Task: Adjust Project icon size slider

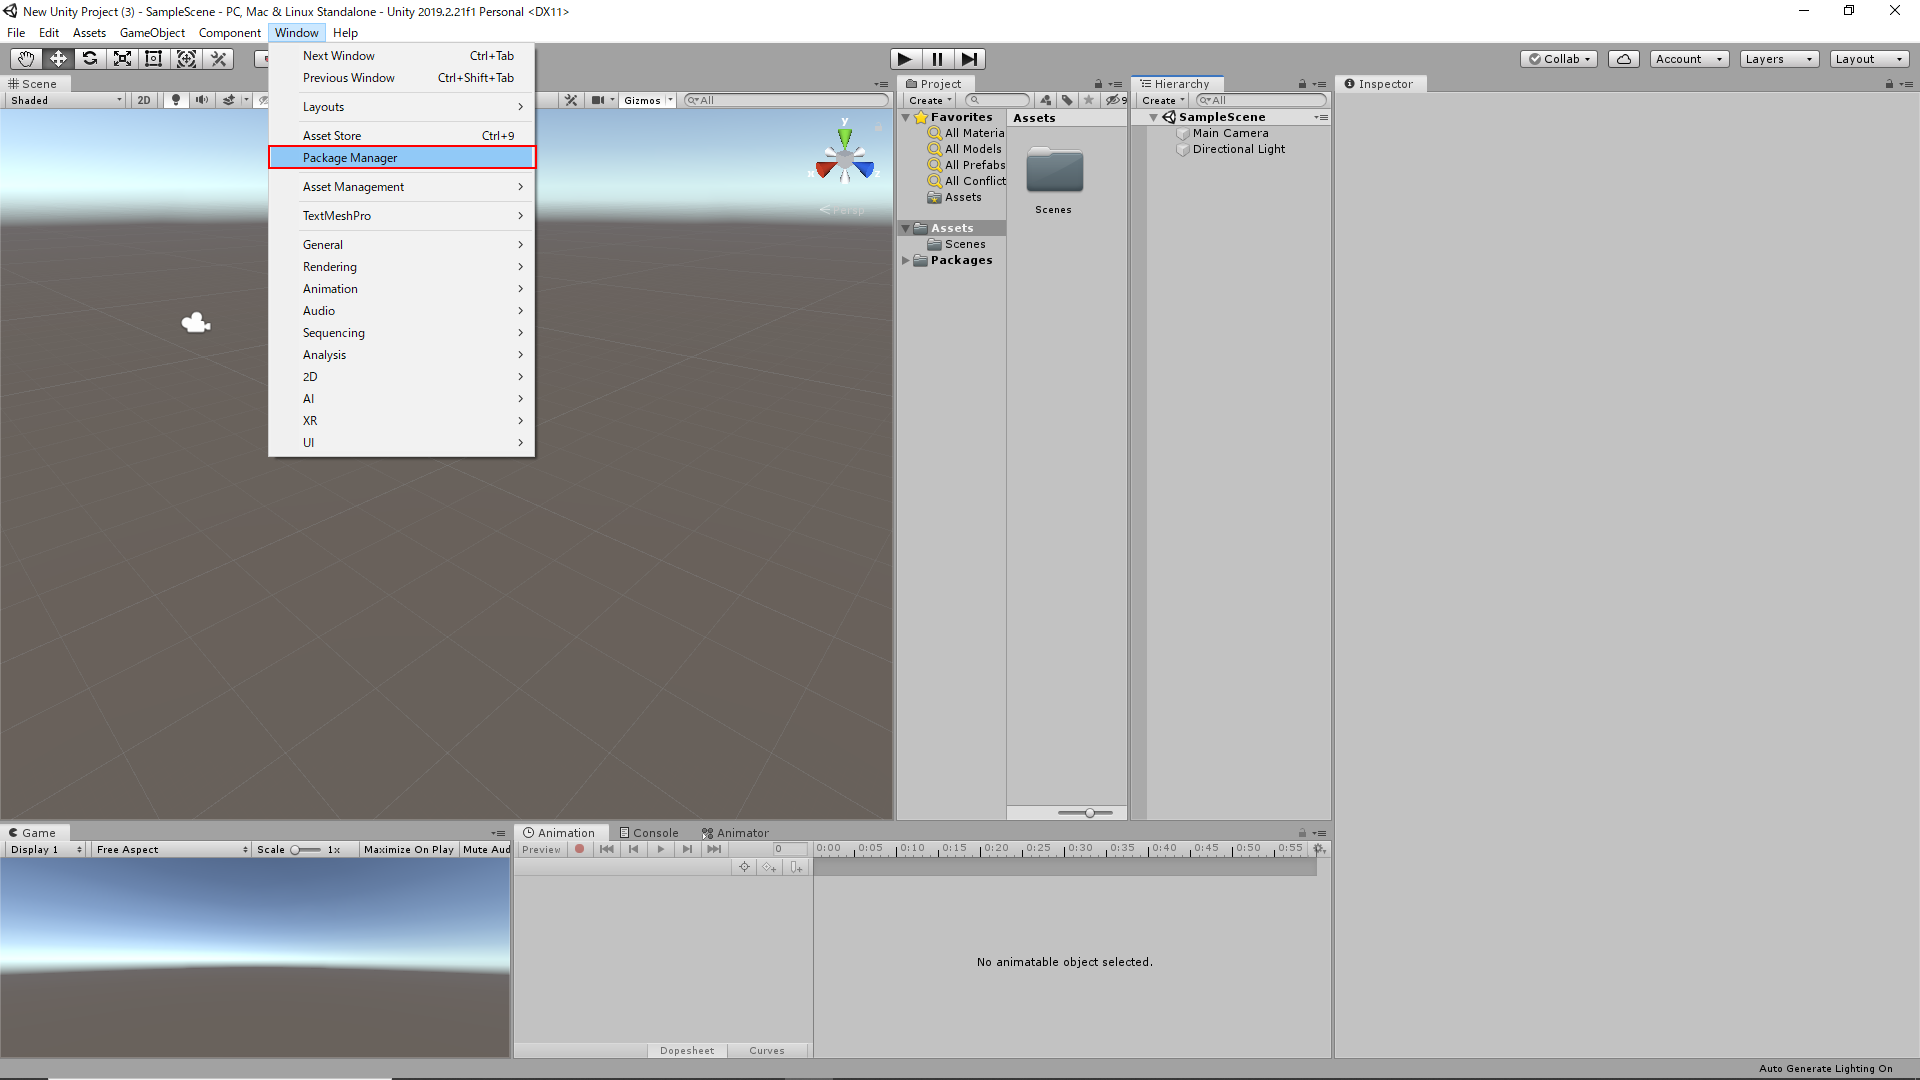Action: 1085,813
